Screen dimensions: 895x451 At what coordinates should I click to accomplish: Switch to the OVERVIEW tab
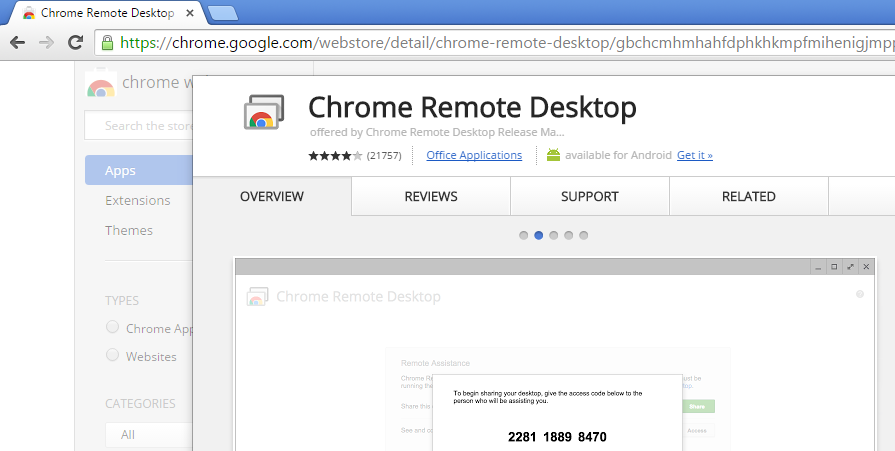coord(272,196)
